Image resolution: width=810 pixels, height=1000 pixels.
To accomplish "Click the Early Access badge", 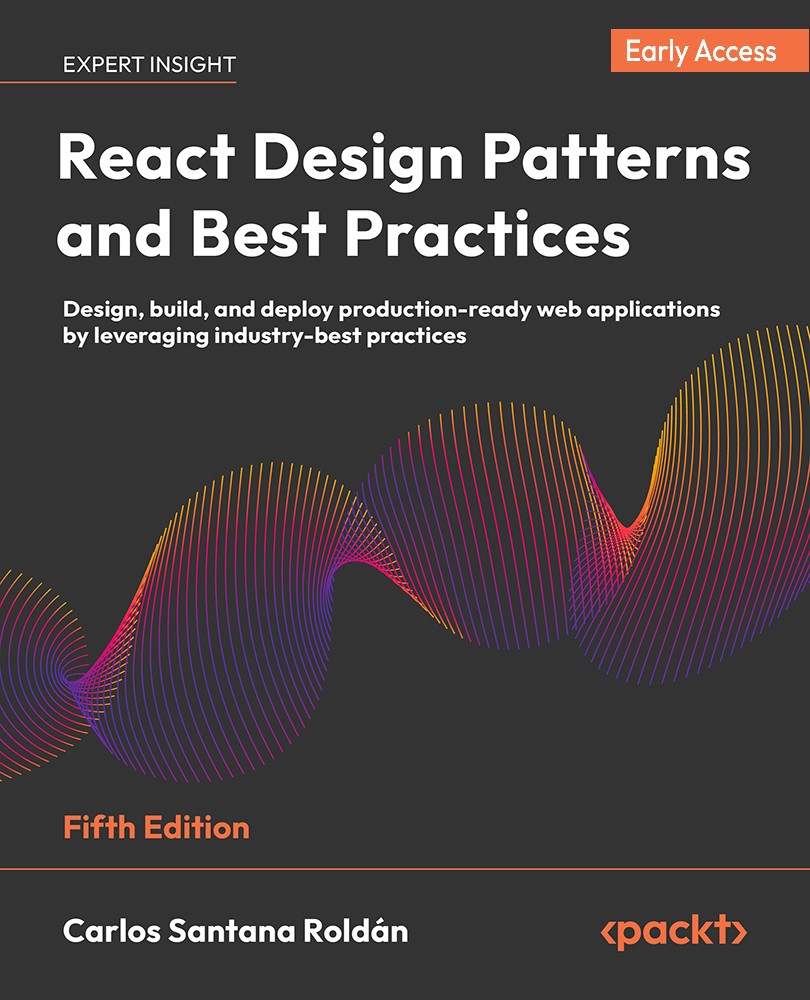I will point(710,50).
